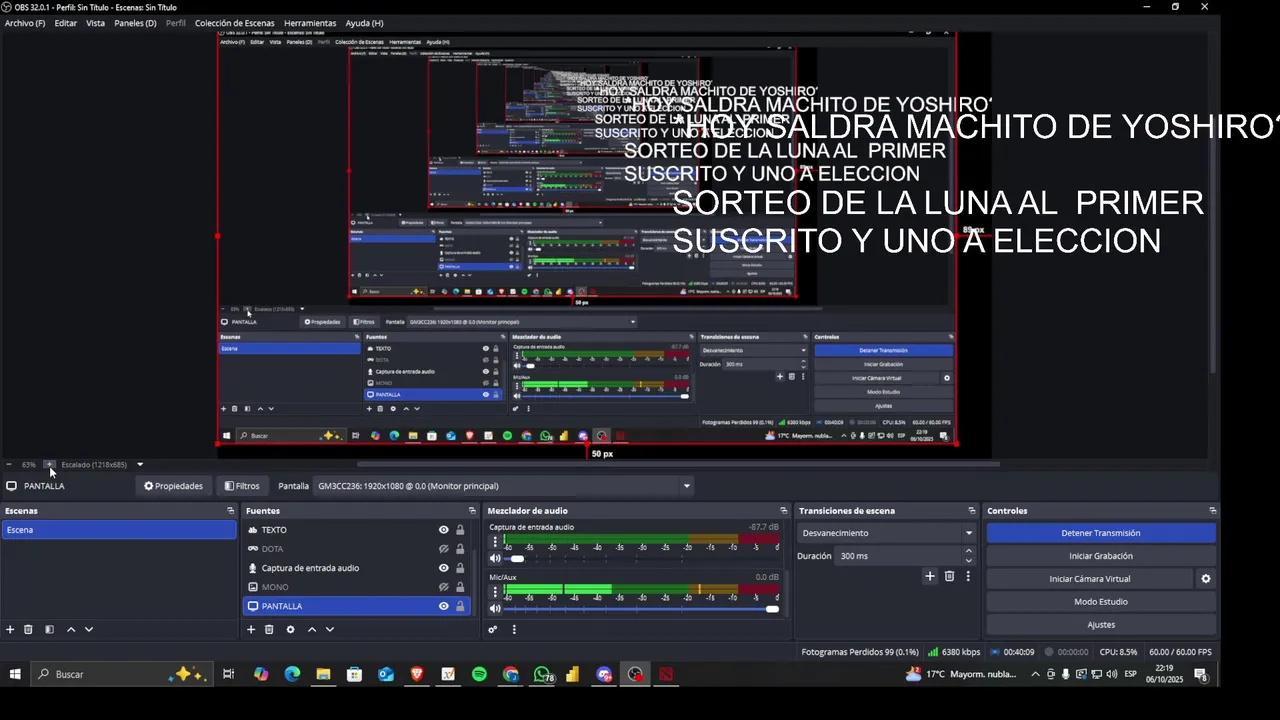Mute the Mic/Aux channel speaker
Screen dimensions: 1280x720
pyautogui.click(x=495, y=609)
